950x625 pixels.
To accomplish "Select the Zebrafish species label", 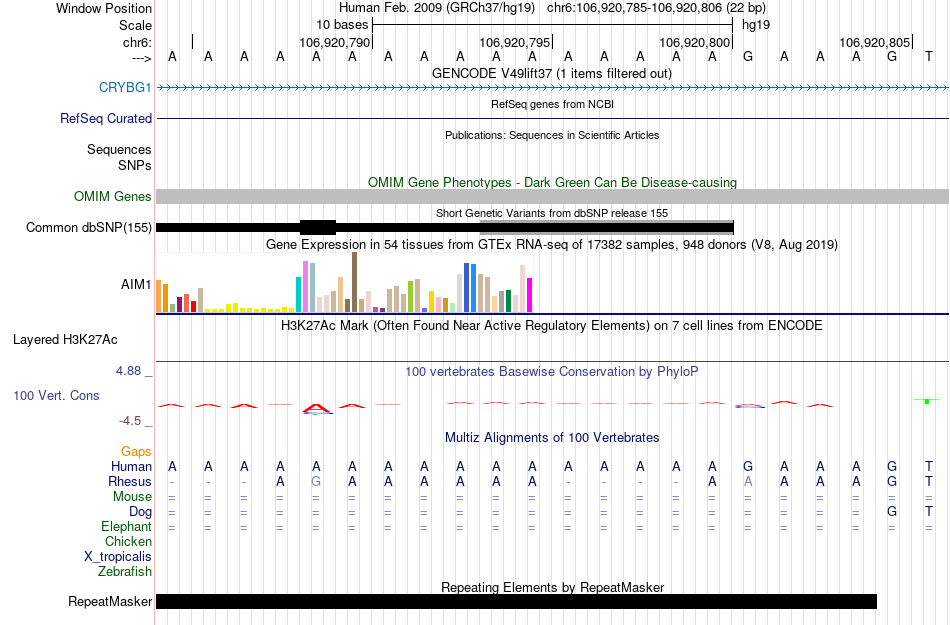I will 125,571.
